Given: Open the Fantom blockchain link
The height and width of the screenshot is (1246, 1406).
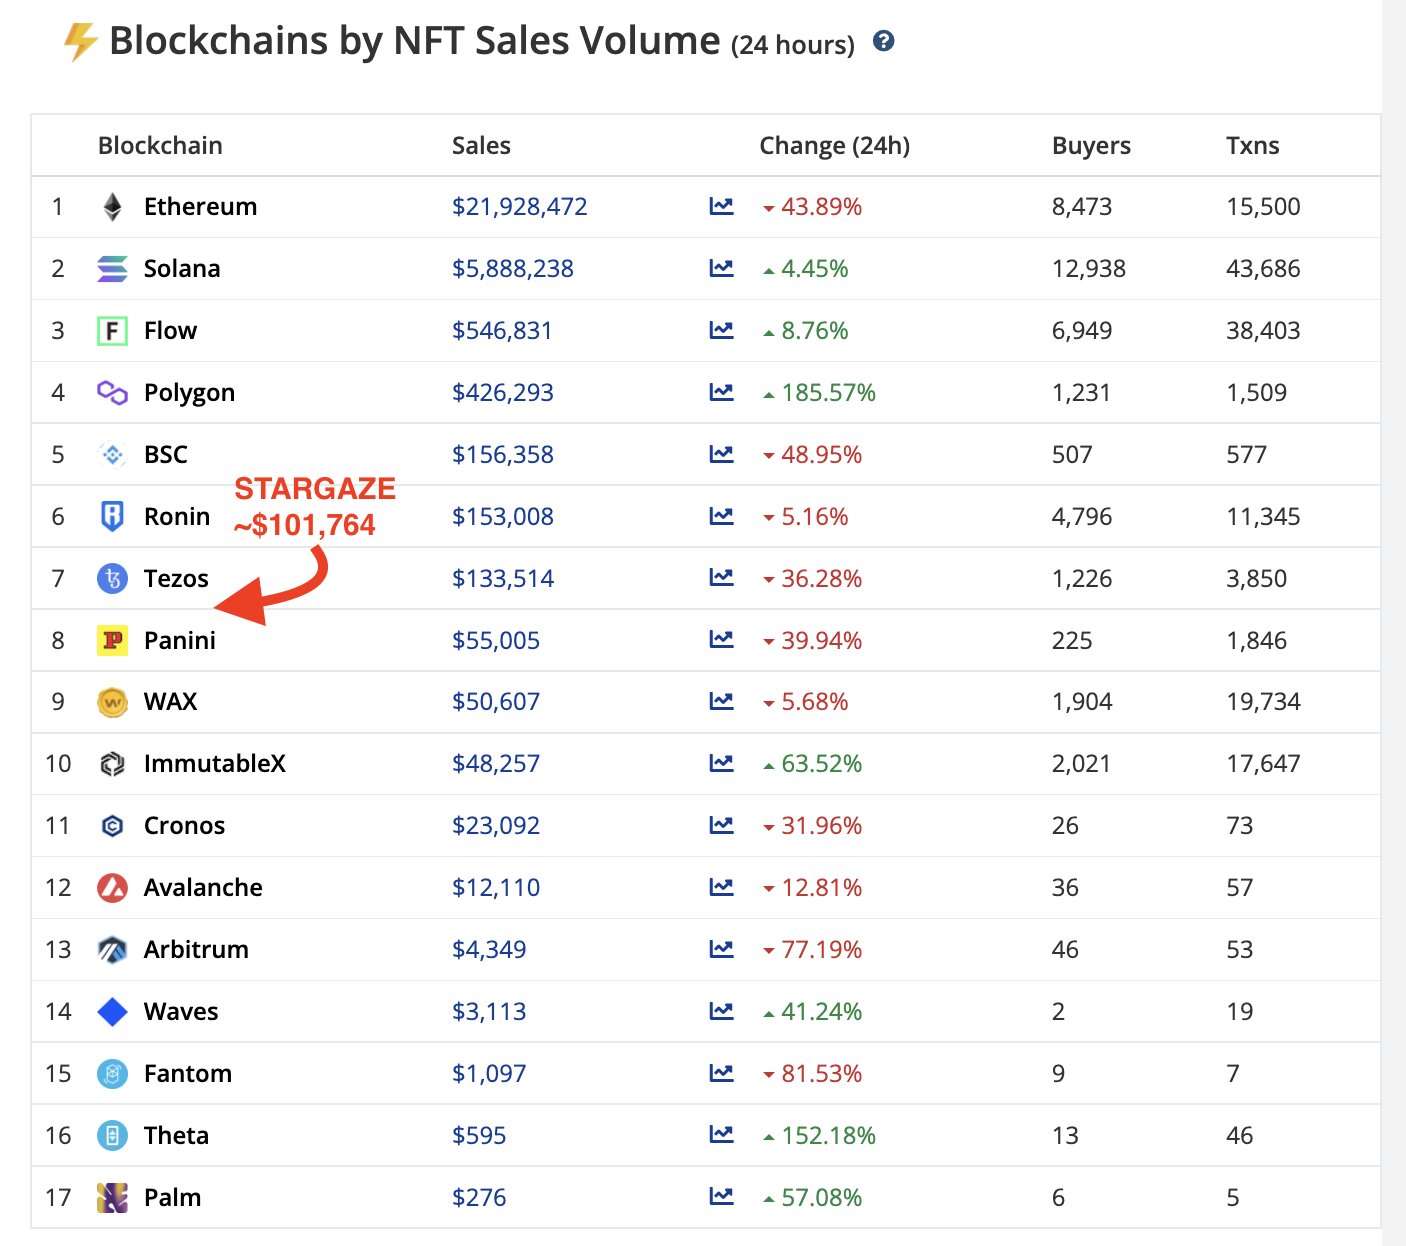Looking at the screenshot, I should tap(188, 1074).
